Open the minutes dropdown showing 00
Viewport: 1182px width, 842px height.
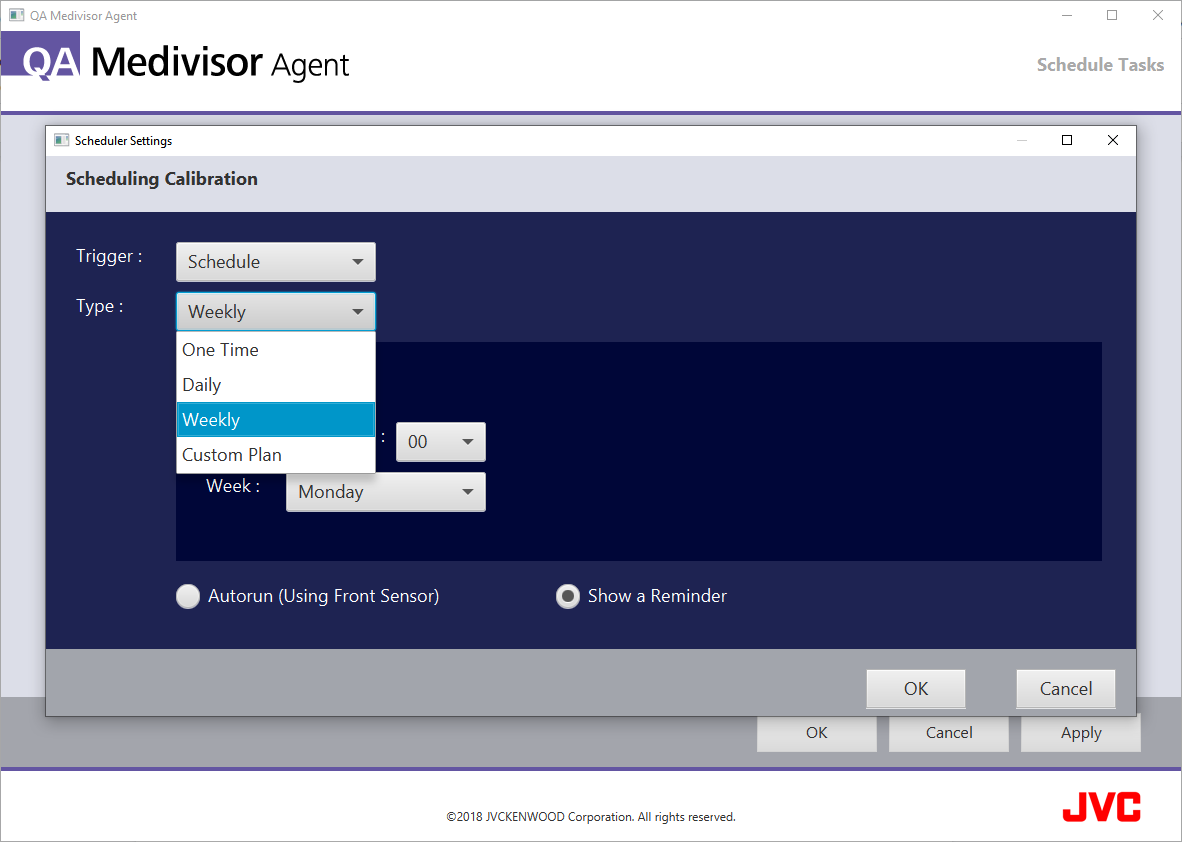[x=441, y=442]
